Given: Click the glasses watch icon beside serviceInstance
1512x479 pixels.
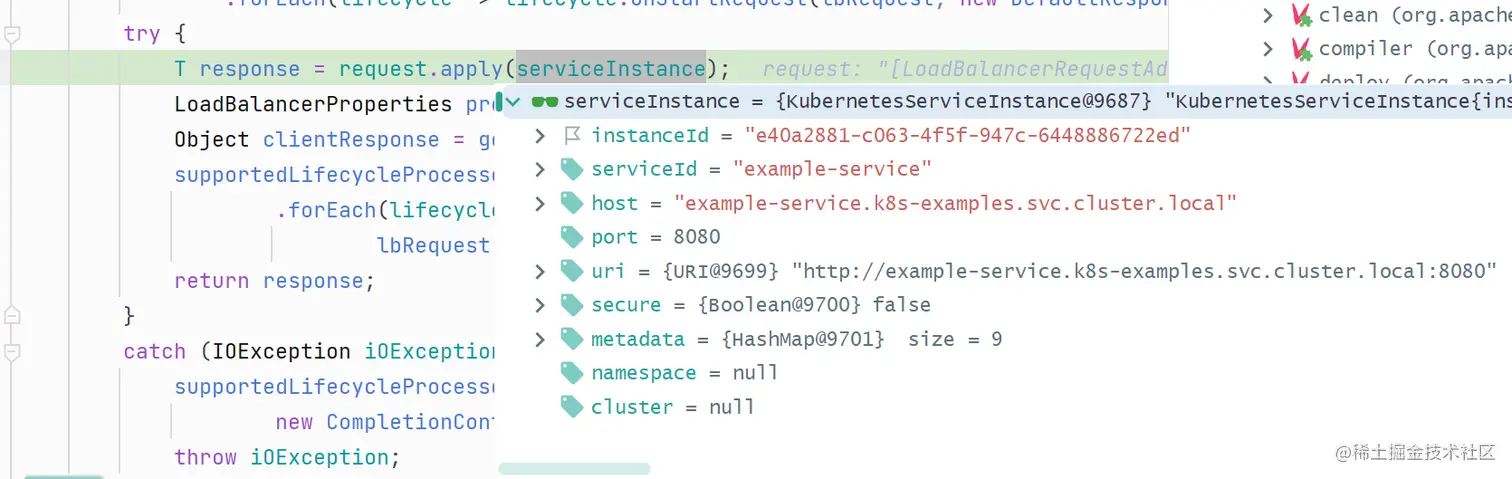Looking at the screenshot, I should 545,102.
